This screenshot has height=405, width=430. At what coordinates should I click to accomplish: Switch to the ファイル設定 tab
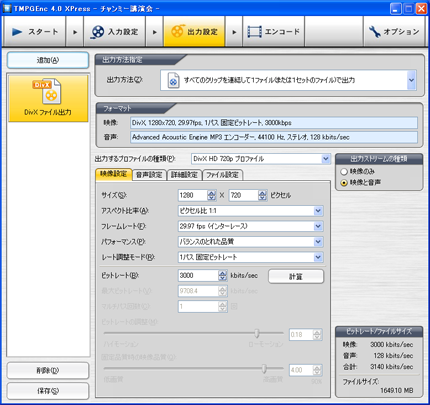pos(222,175)
